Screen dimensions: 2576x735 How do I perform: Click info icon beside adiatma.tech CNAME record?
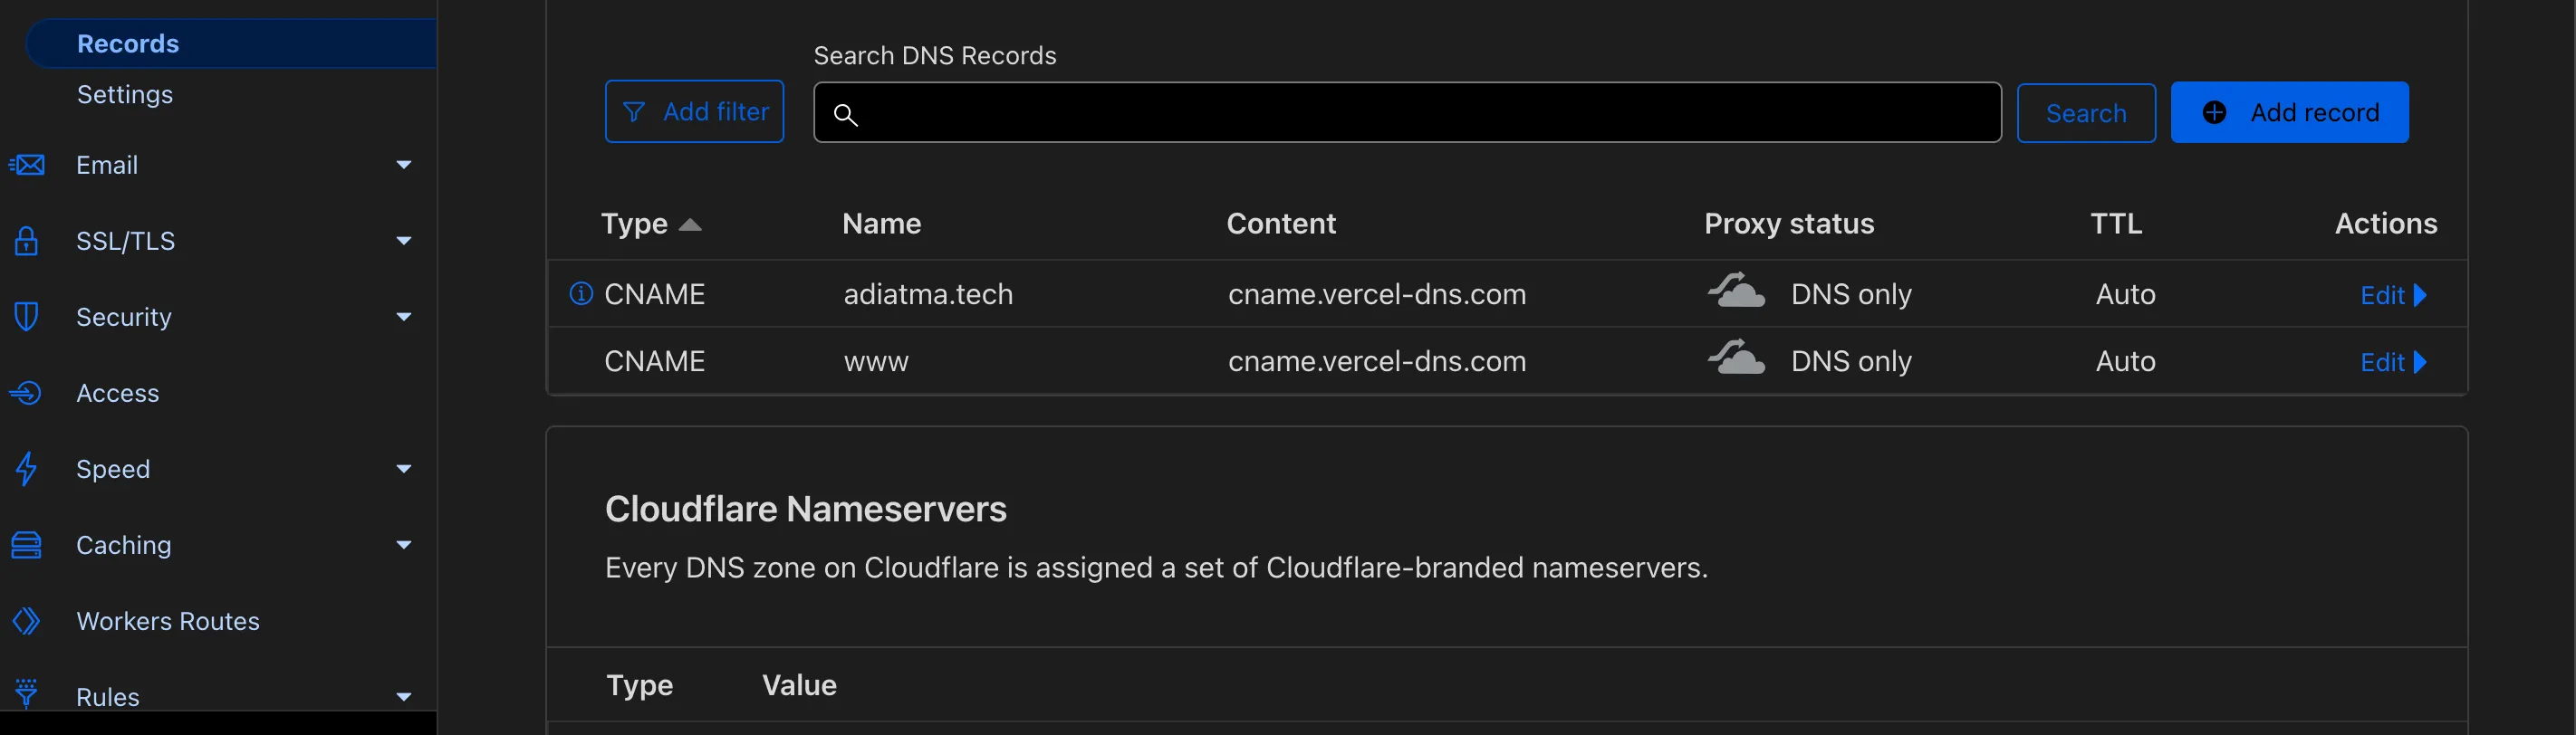click(x=581, y=293)
